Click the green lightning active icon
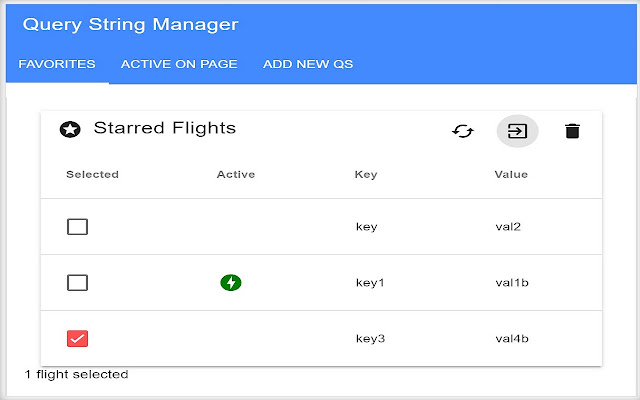The width and height of the screenshot is (640, 400). pos(231,283)
